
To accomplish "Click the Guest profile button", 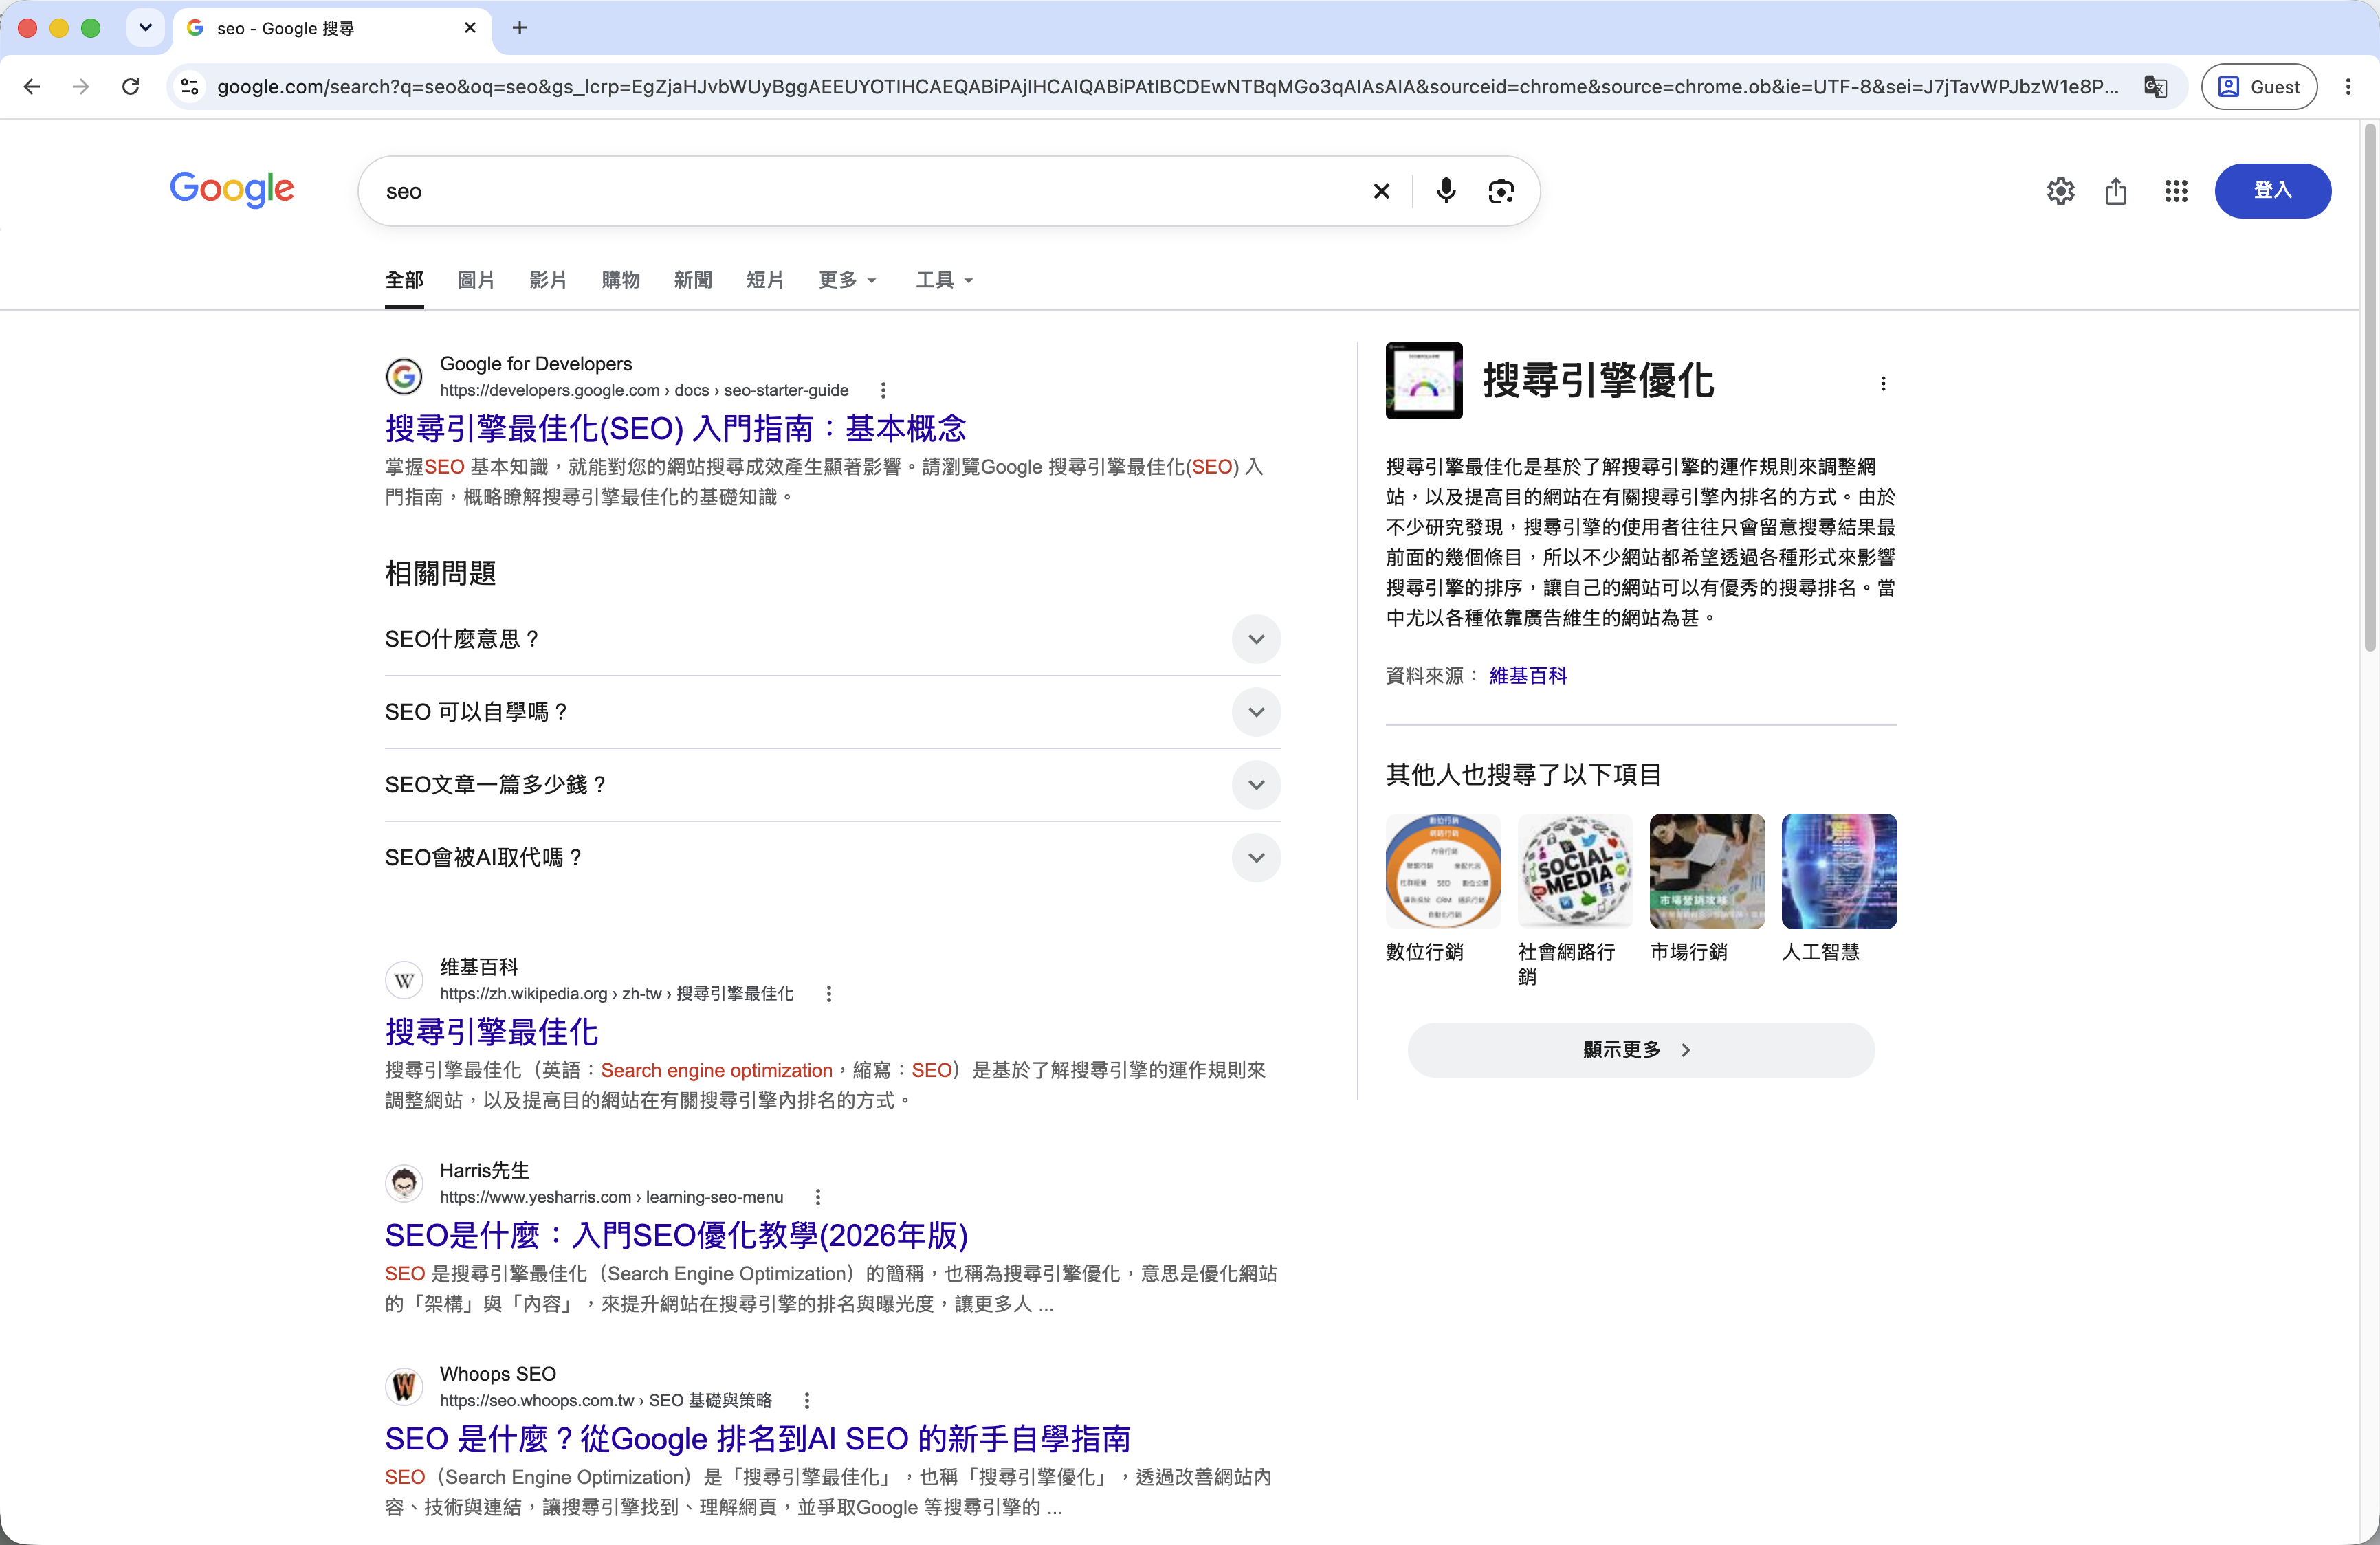I will (2258, 87).
